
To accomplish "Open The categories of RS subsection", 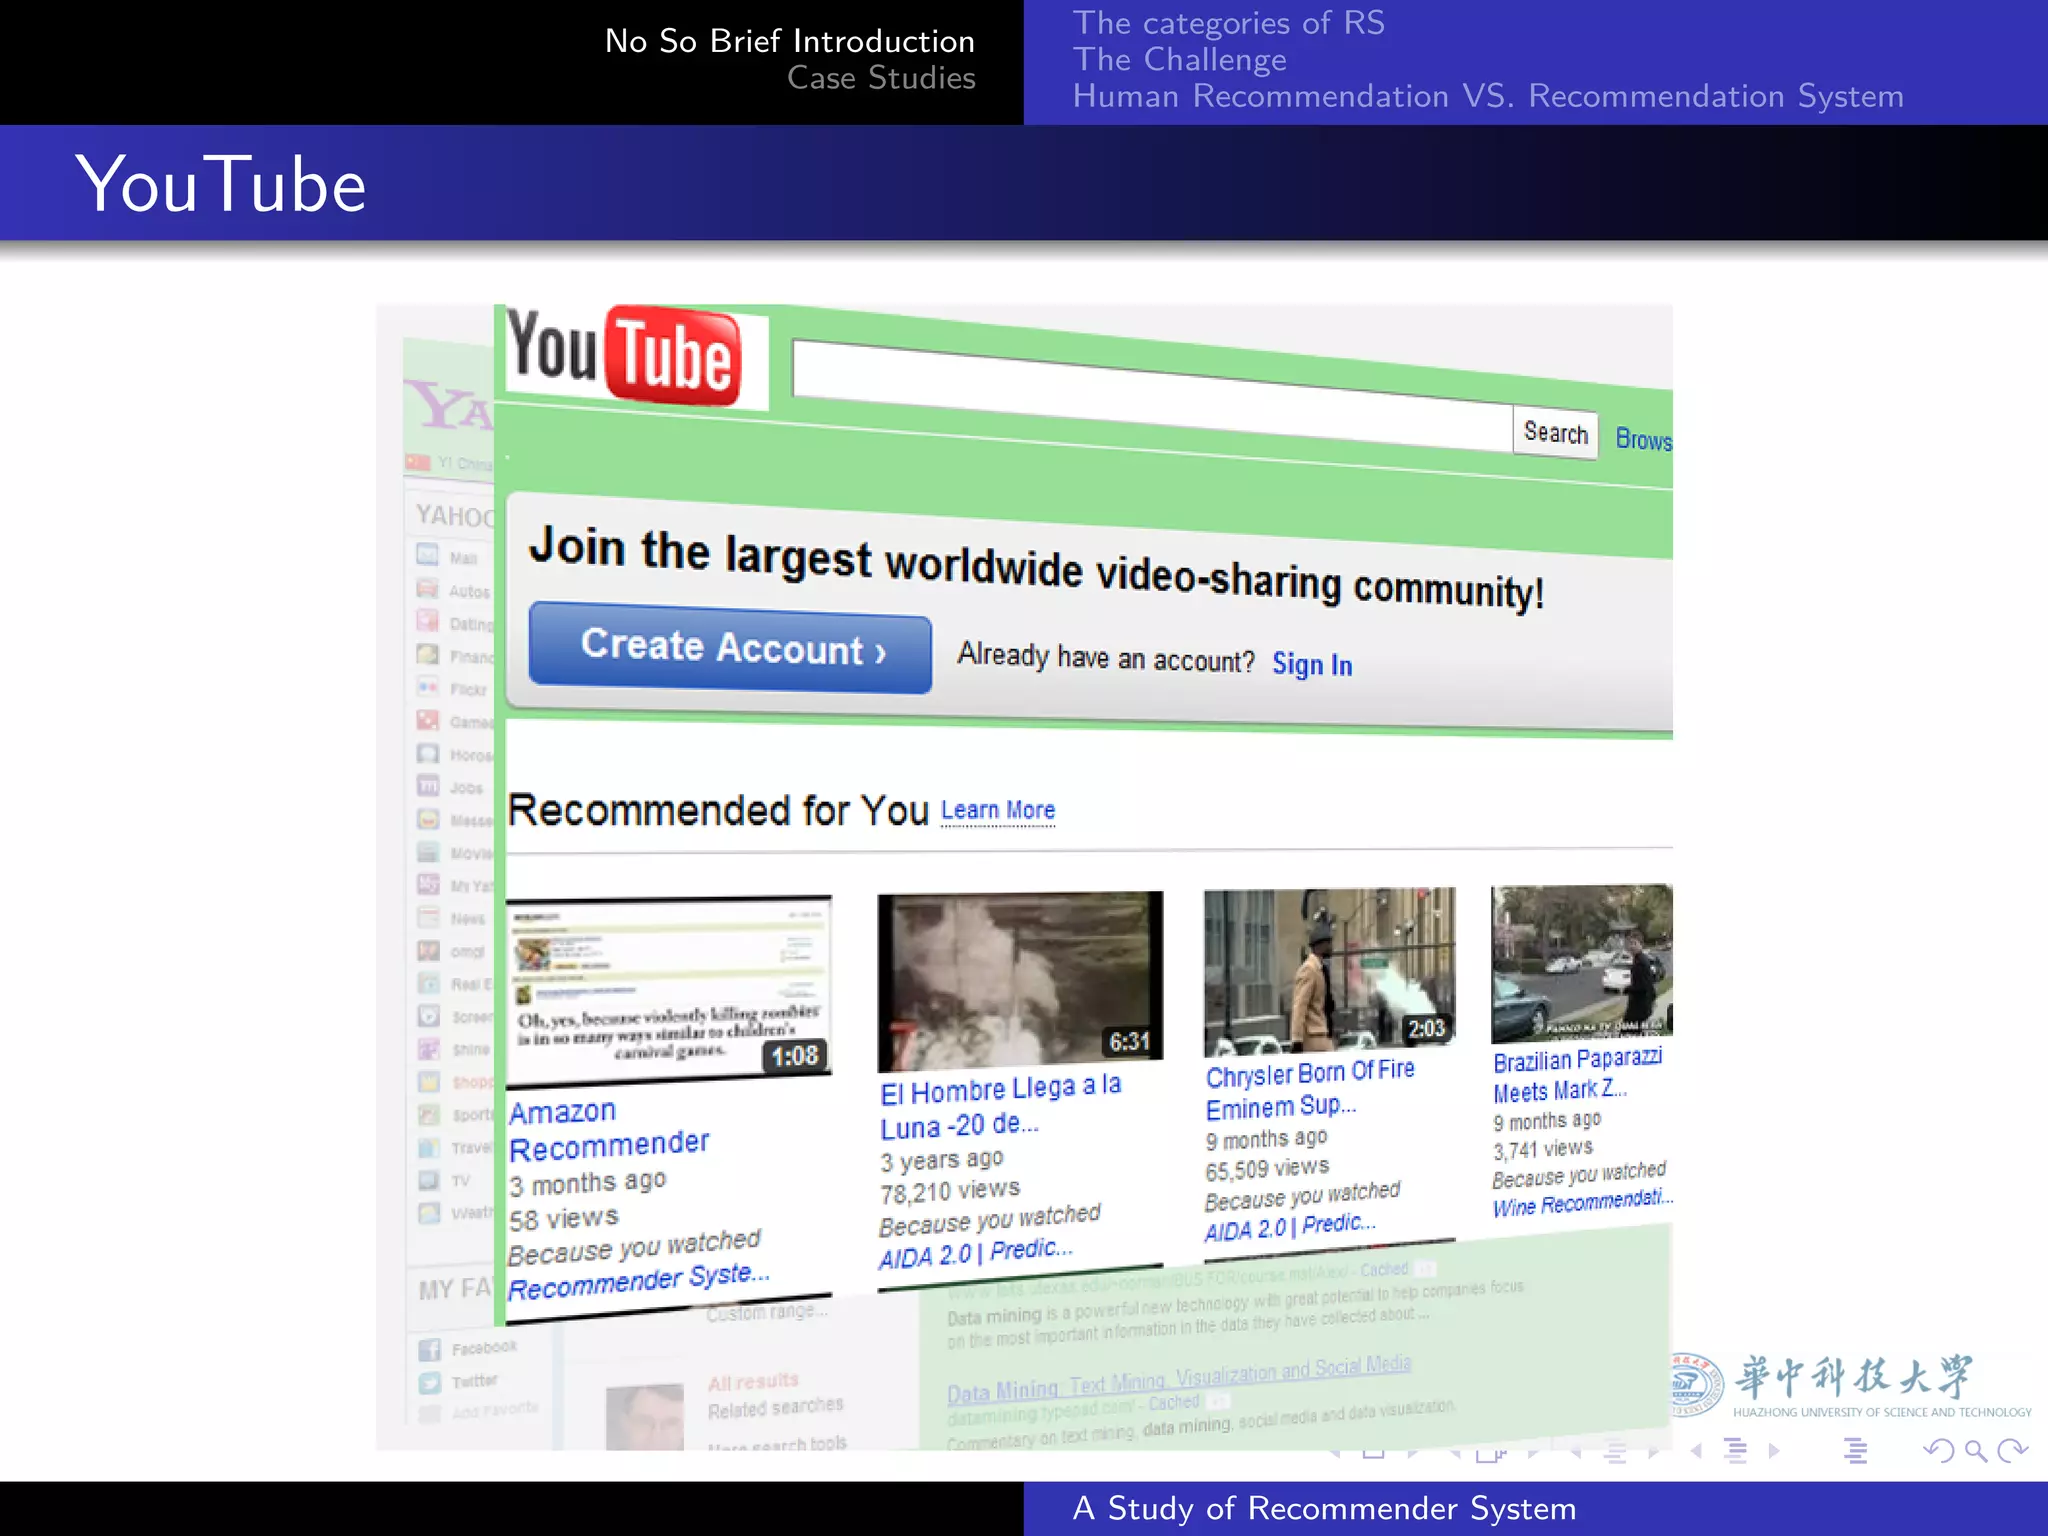I will [x=1229, y=22].
